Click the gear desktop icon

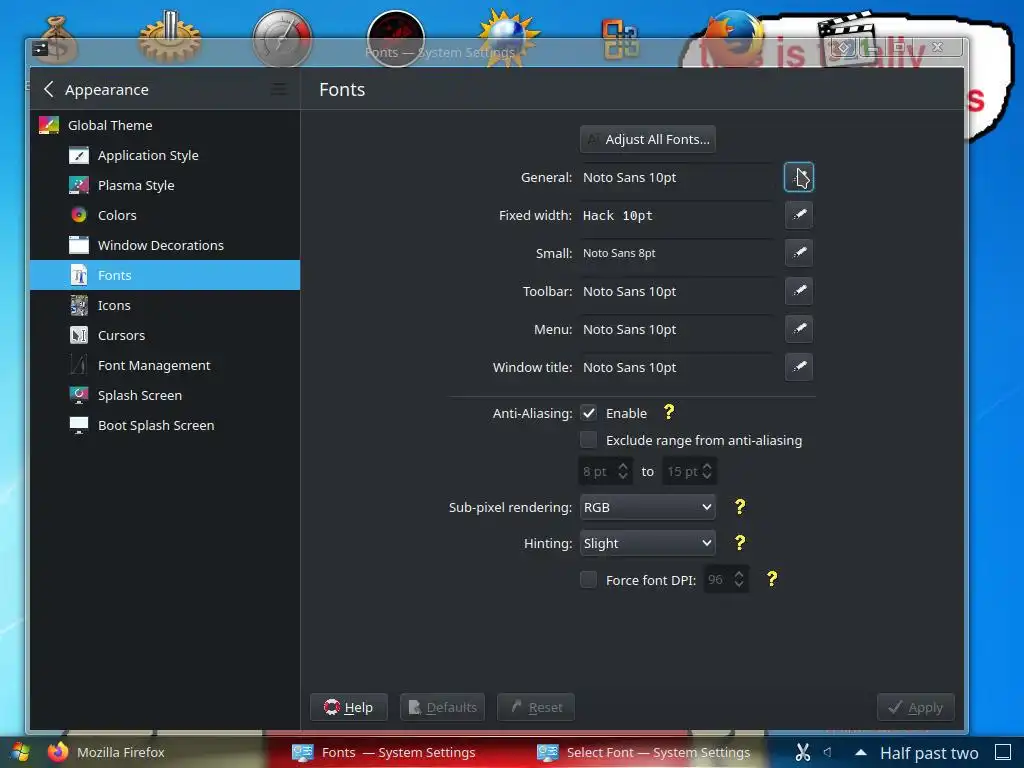(170, 37)
